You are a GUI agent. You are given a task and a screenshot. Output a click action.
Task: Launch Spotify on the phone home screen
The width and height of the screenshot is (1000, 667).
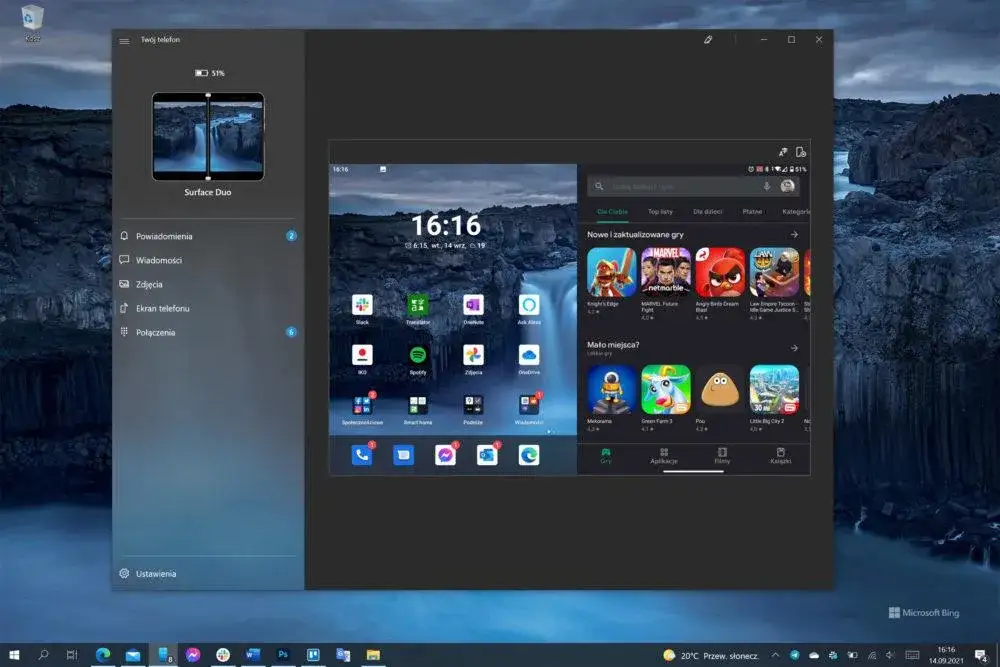pos(418,355)
